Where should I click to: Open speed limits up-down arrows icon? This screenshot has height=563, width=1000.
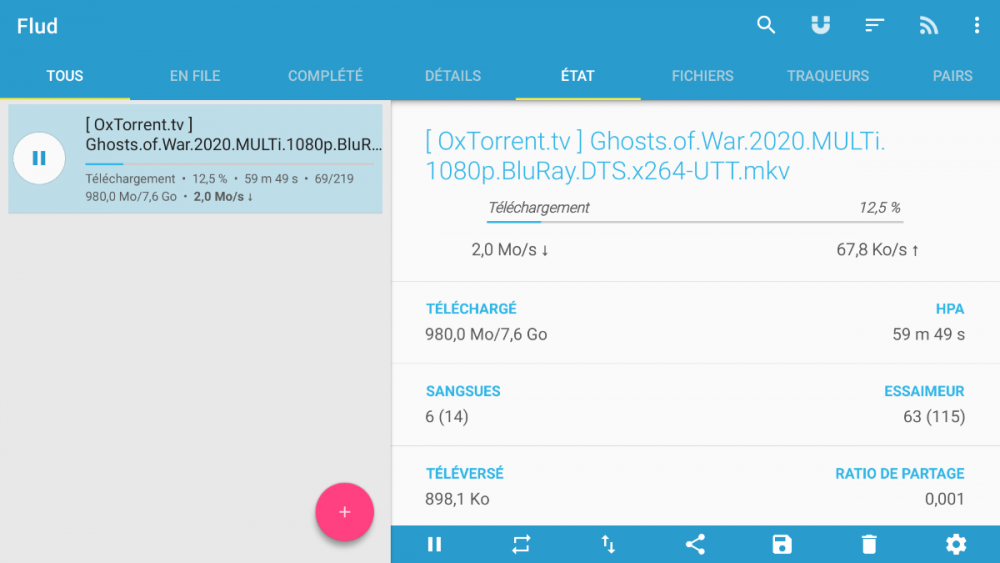pyautogui.click(x=608, y=544)
